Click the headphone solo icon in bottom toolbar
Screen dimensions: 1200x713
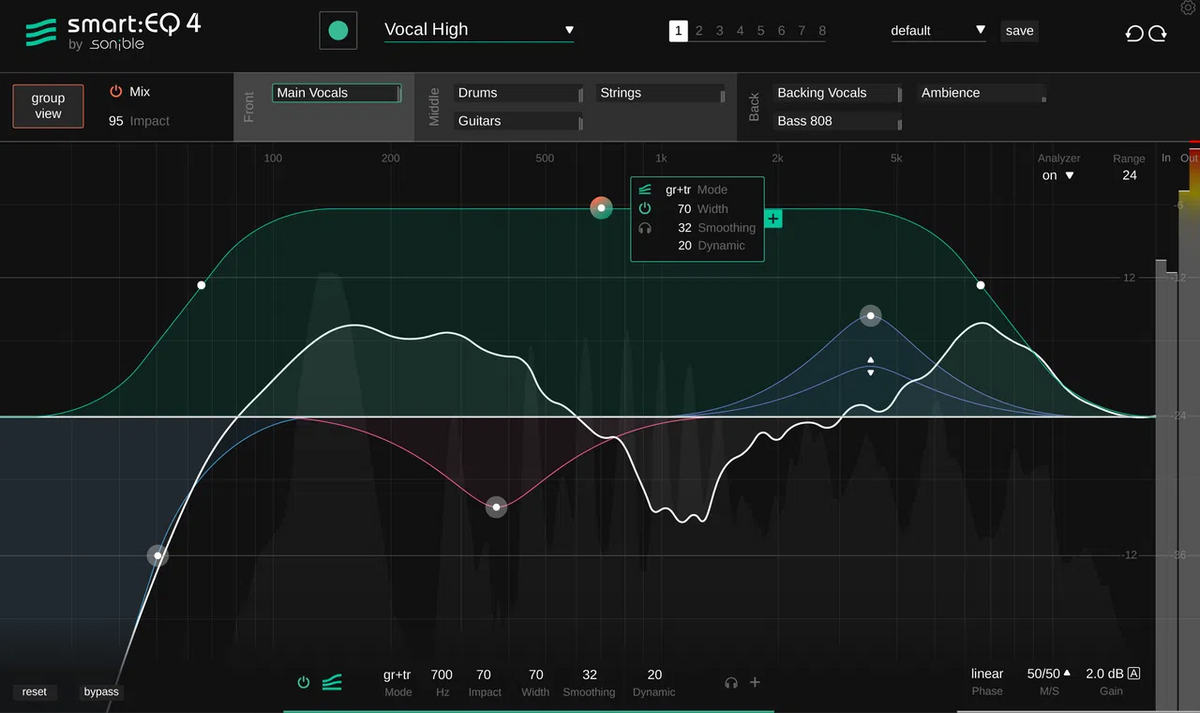point(731,682)
